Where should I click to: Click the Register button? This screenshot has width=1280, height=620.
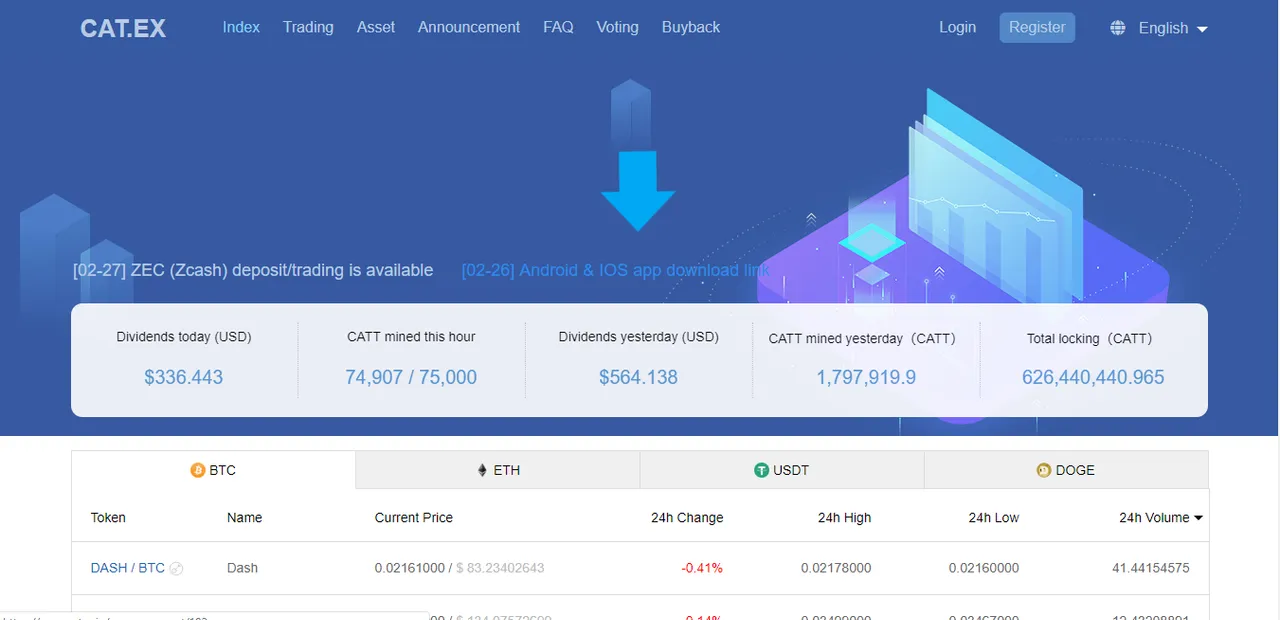click(x=1037, y=27)
